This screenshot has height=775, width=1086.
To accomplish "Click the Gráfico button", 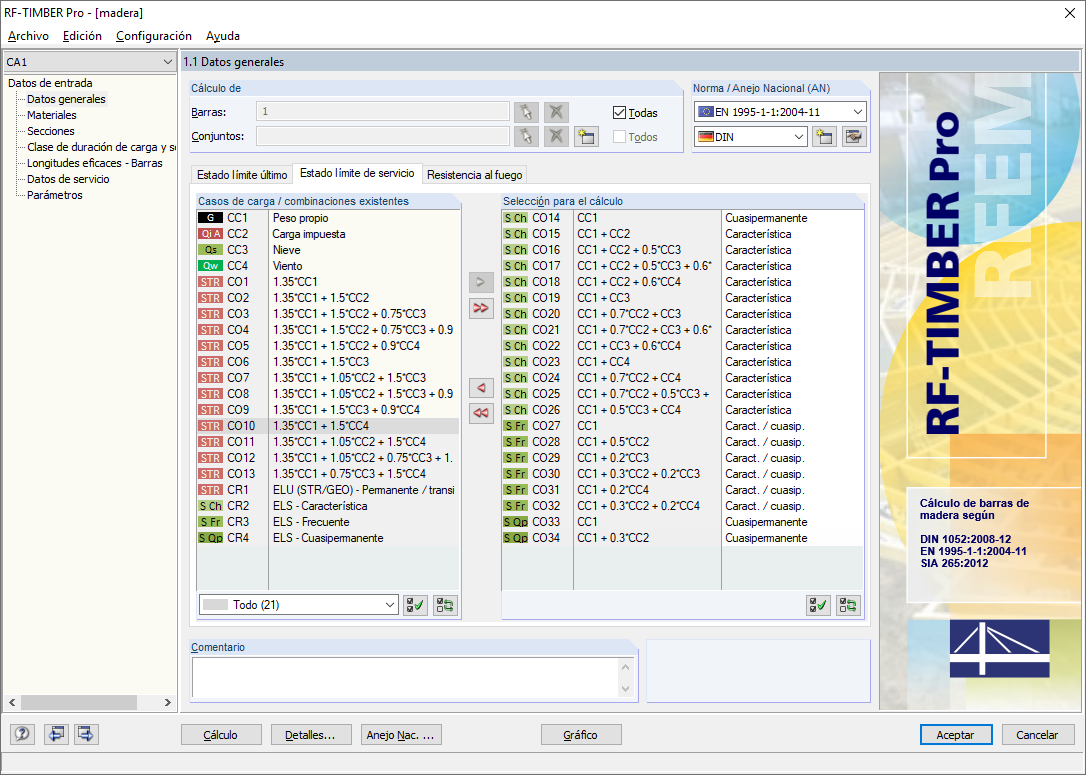I will pyautogui.click(x=580, y=735).
